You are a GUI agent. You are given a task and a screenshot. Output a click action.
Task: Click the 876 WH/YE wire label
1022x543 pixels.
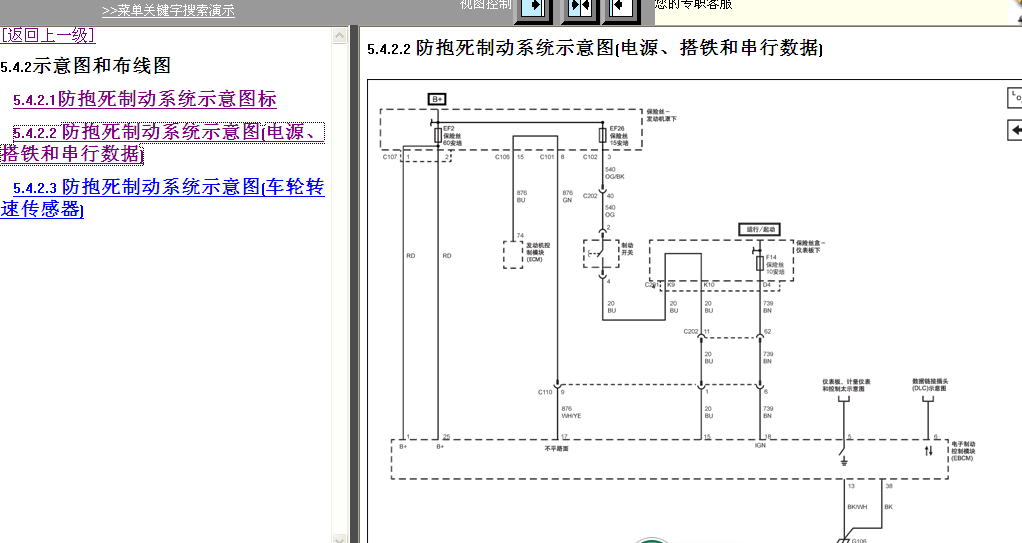tap(572, 412)
